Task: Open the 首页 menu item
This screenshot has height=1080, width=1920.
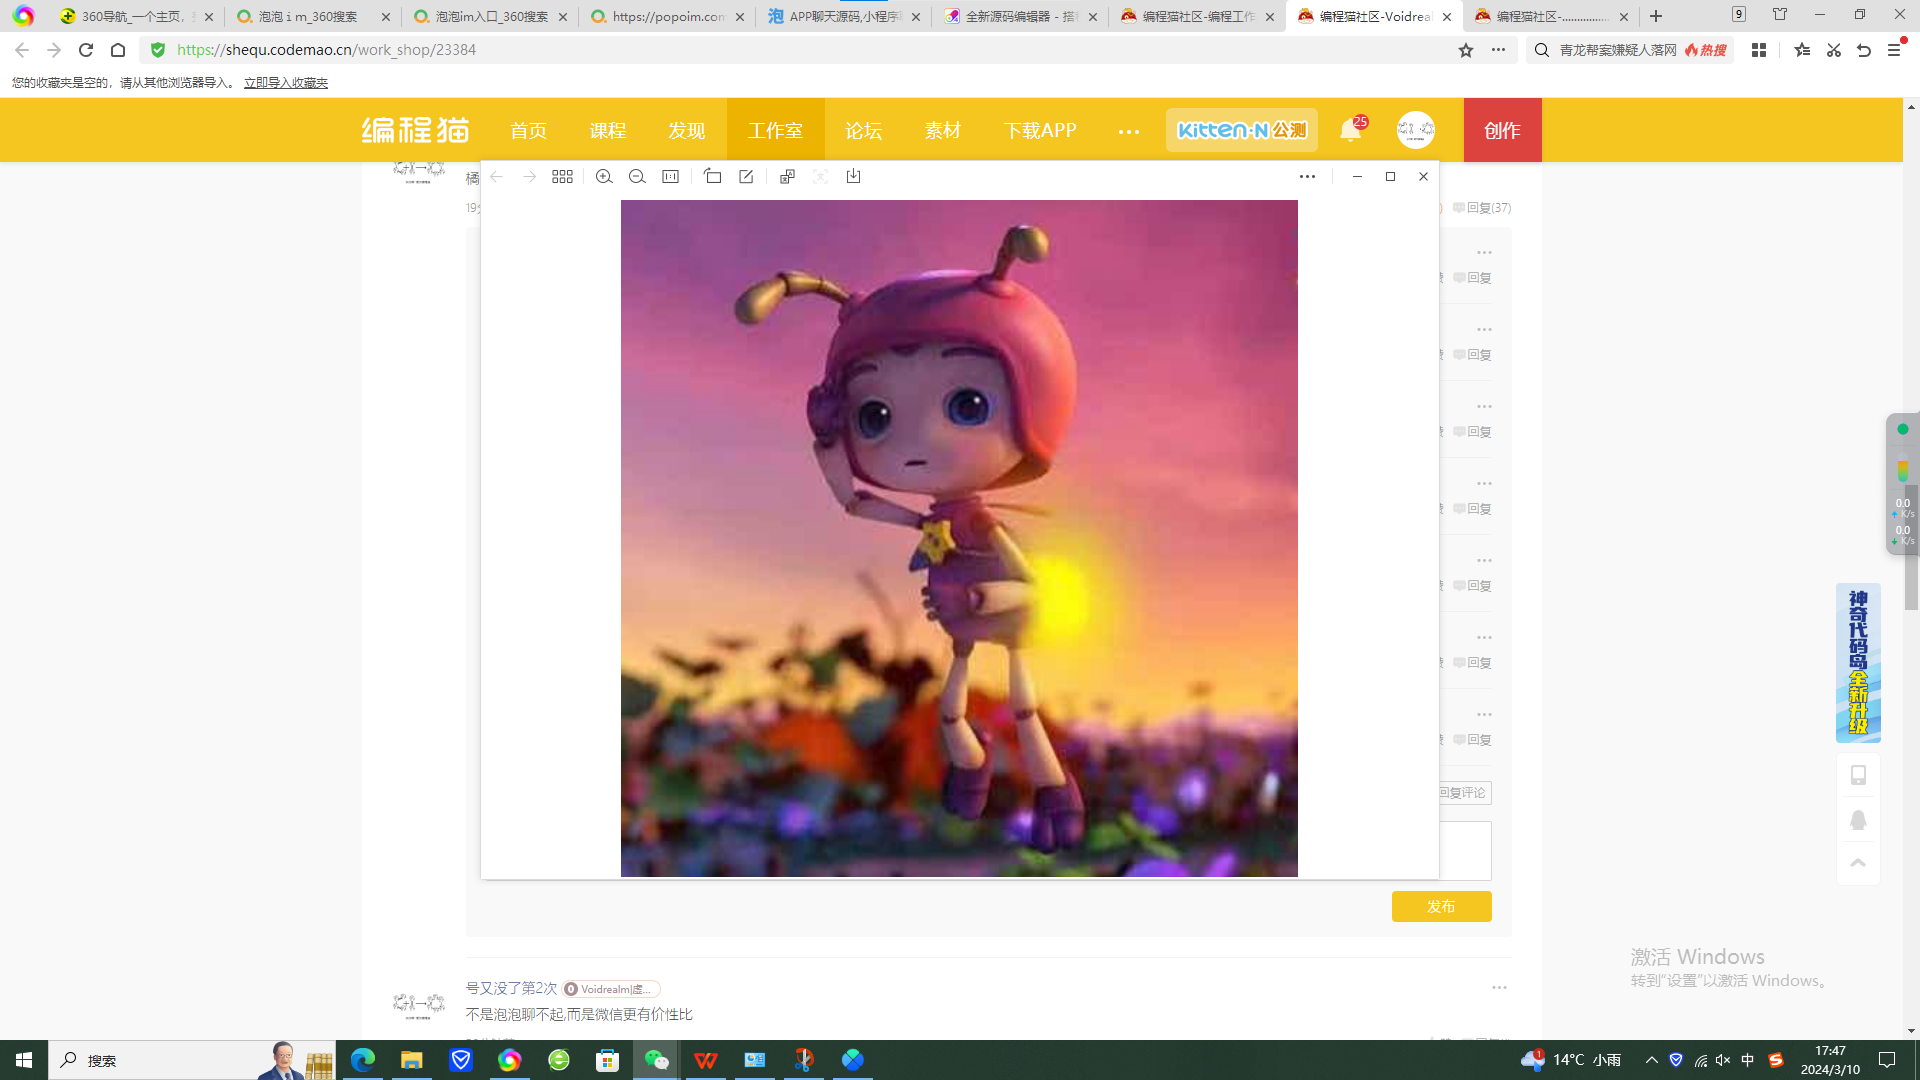Action: 528,131
